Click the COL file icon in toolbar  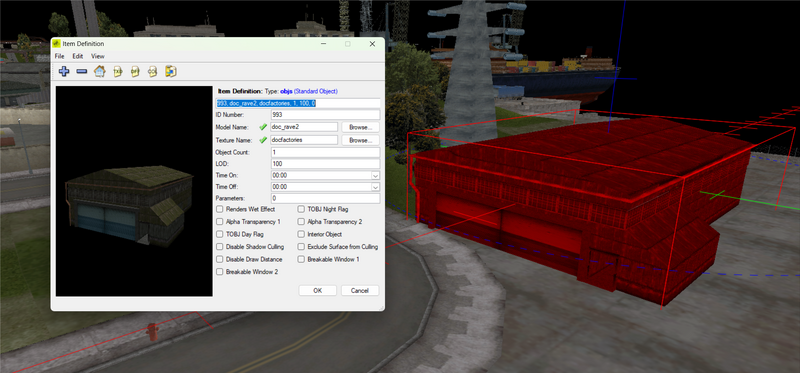tap(153, 71)
